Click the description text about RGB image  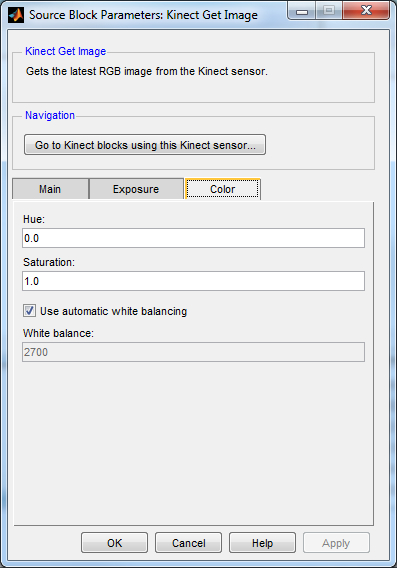(x=147, y=71)
